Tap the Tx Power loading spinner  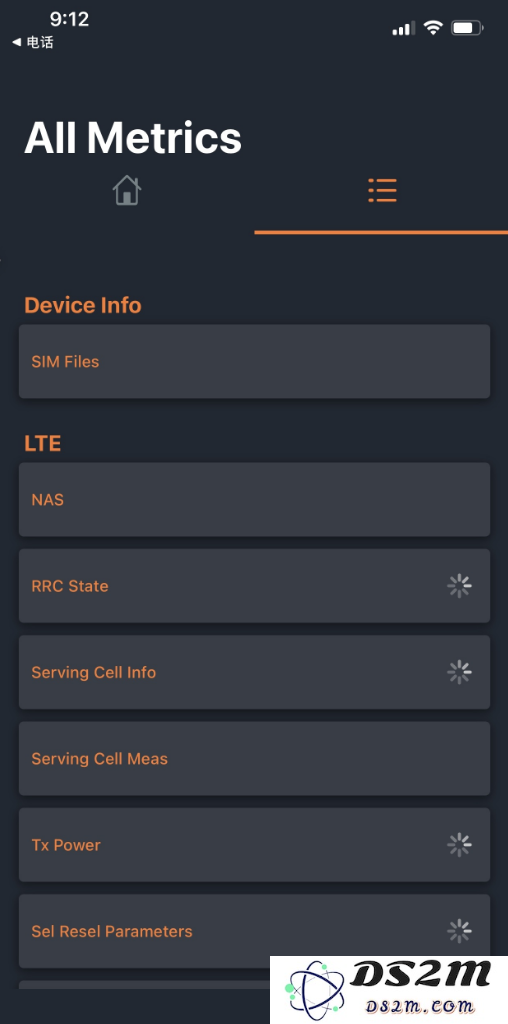click(x=459, y=844)
